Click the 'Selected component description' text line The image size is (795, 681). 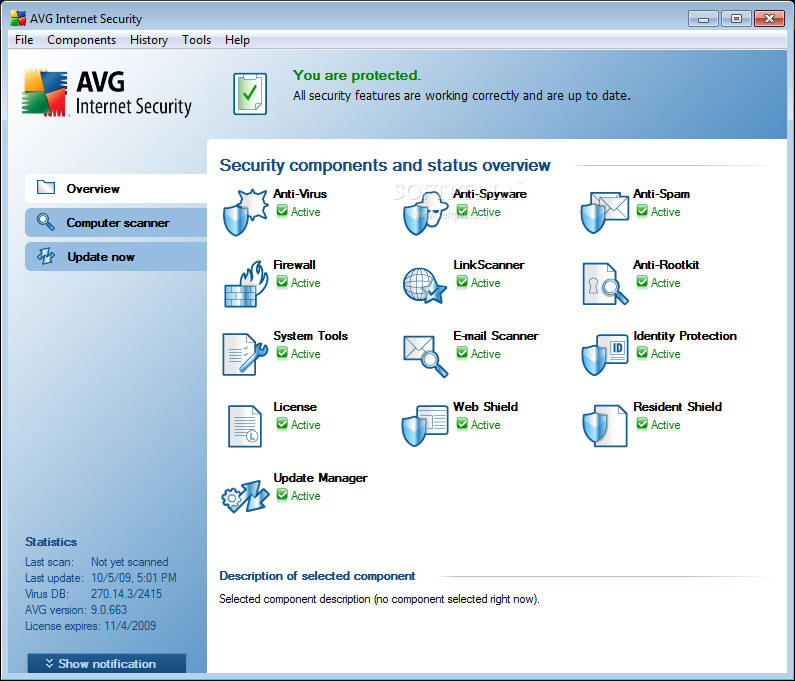click(x=379, y=599)
